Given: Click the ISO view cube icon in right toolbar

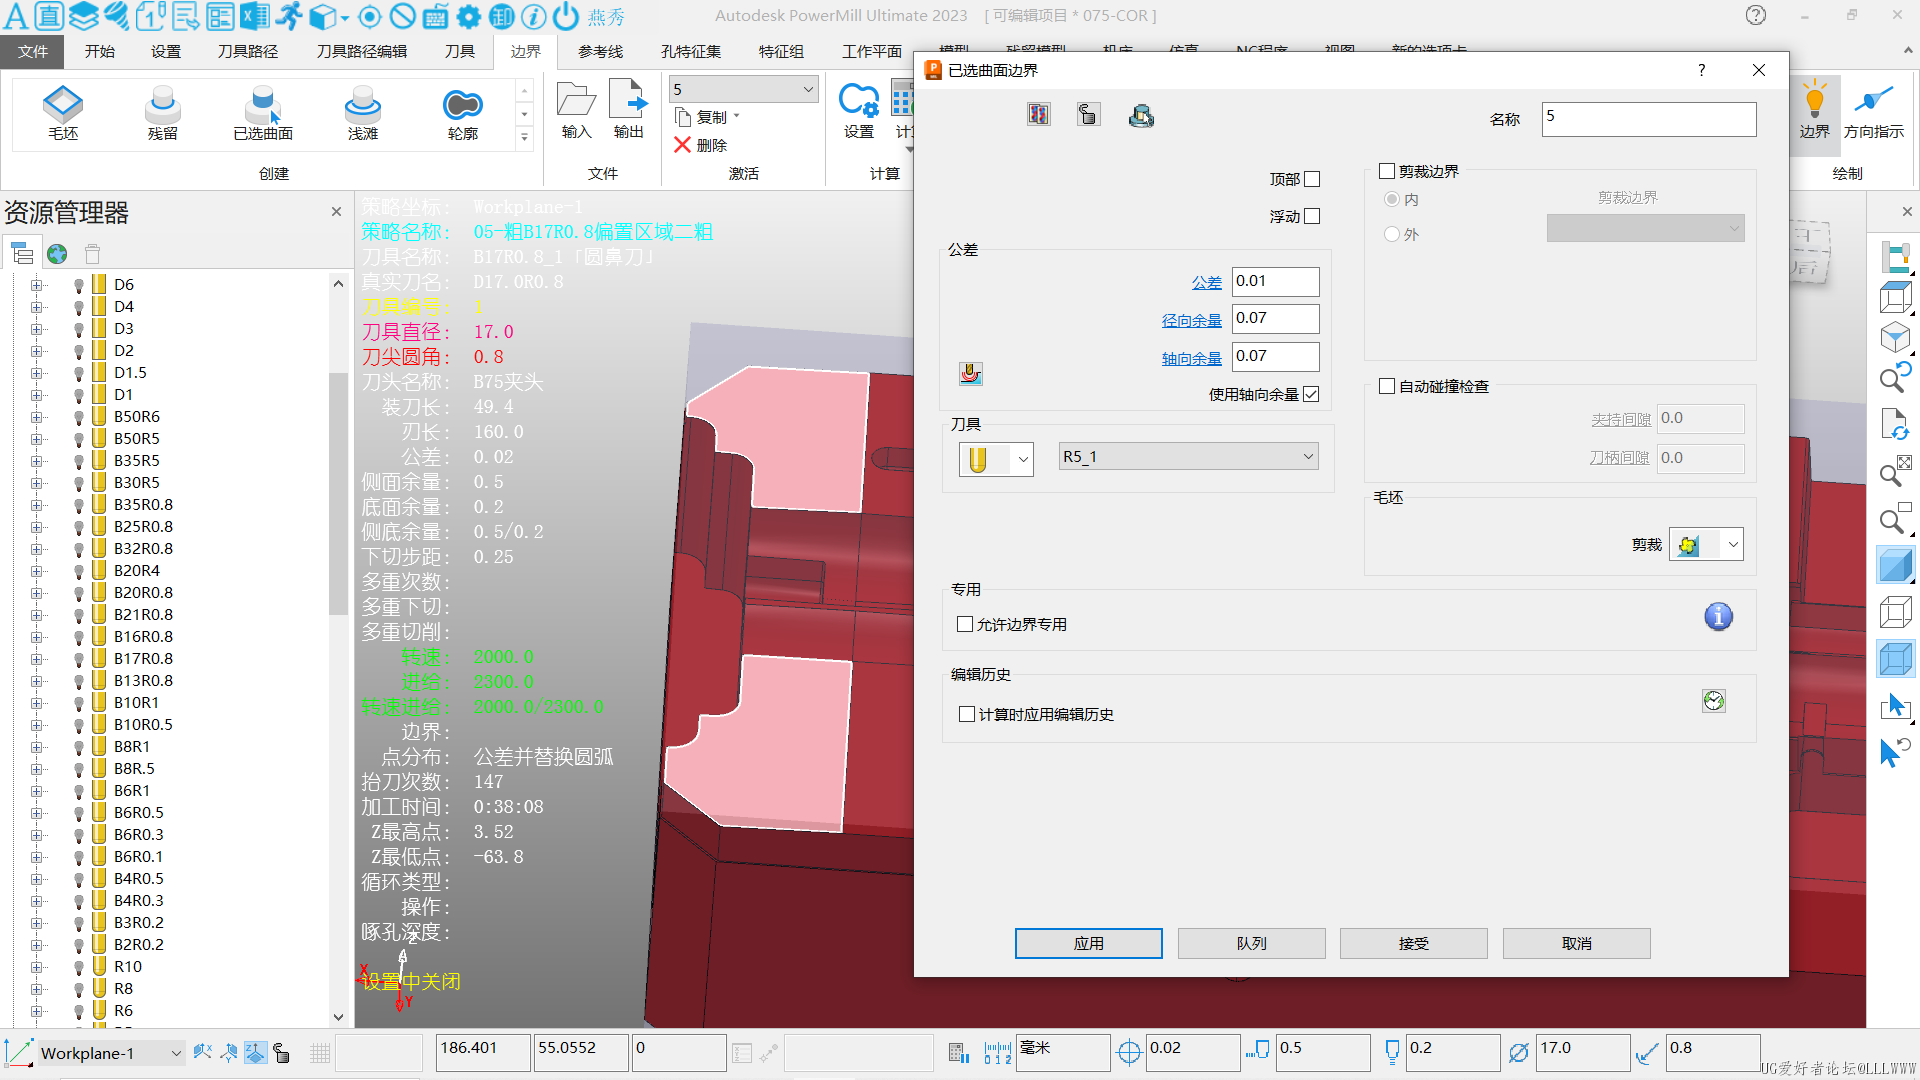Looking at the screenshot, I should 1895,337.
